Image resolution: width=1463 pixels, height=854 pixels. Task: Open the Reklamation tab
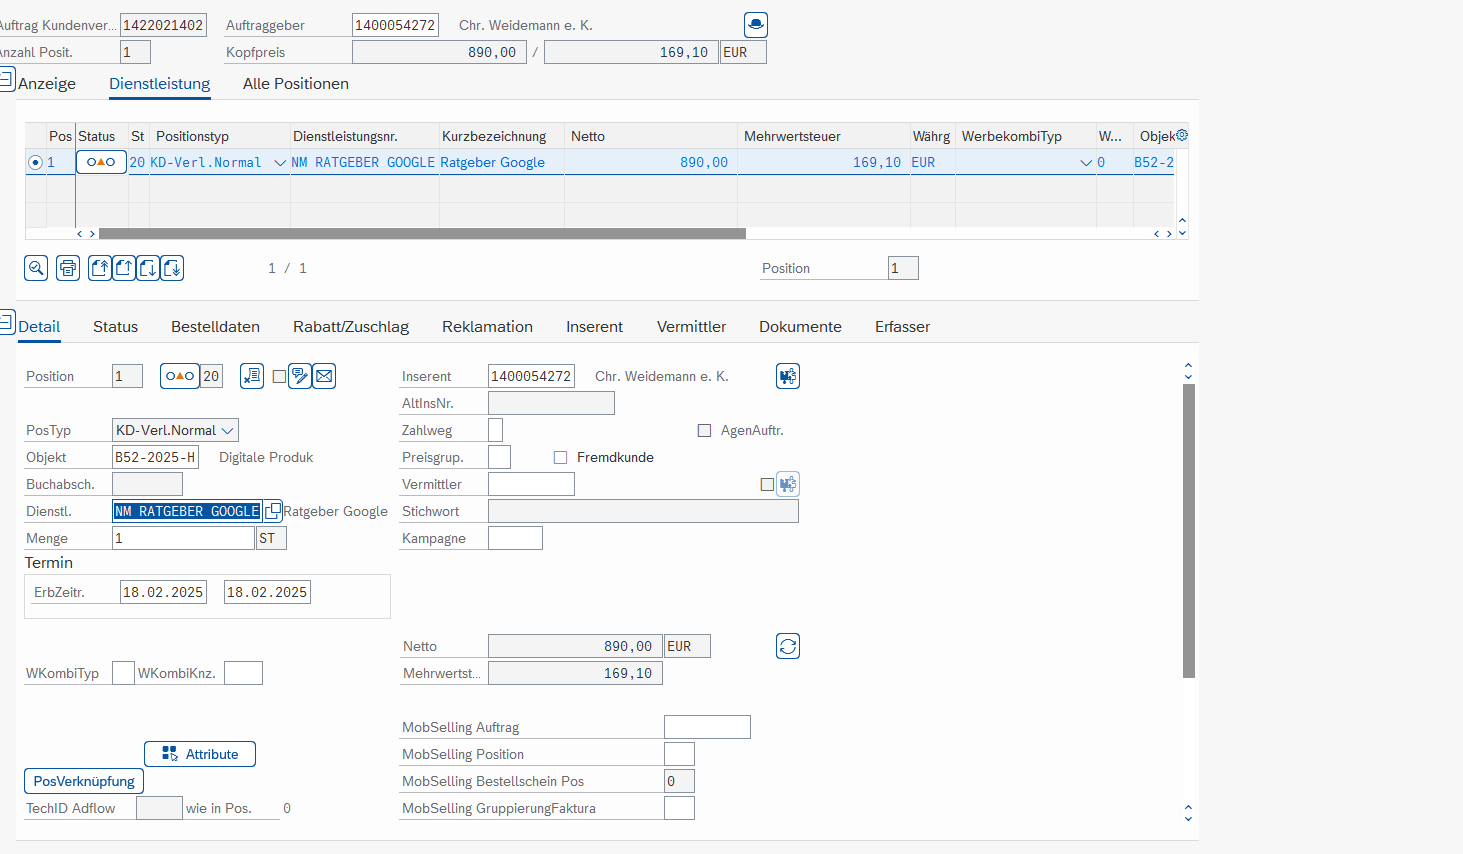point(487,327)
